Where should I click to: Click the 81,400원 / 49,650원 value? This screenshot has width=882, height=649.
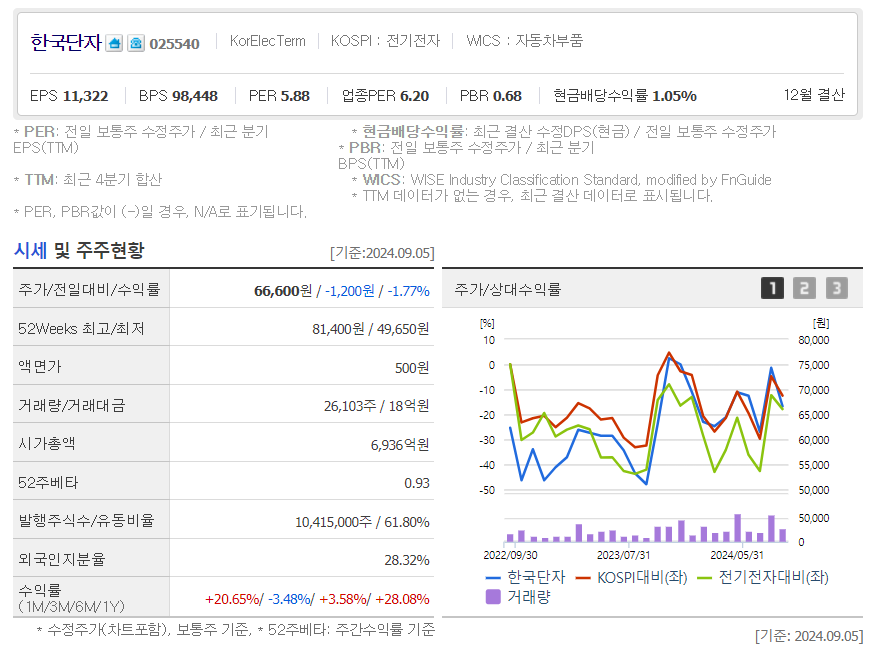click(x=371, y=329)
